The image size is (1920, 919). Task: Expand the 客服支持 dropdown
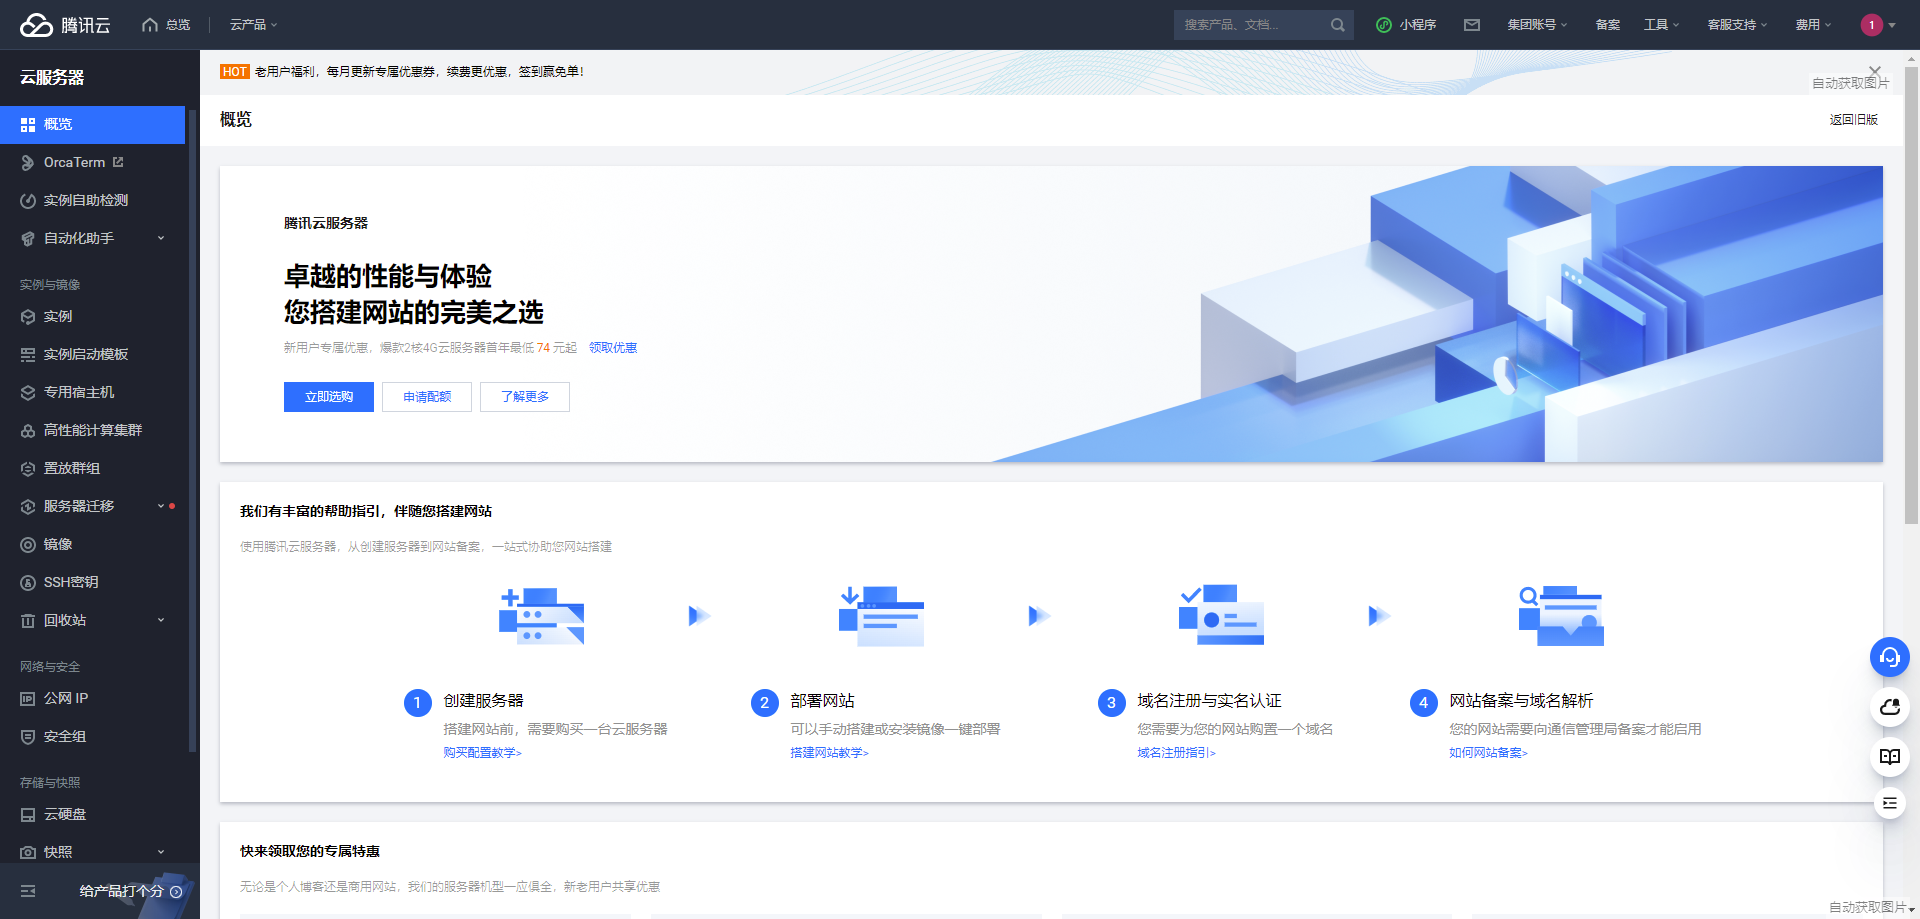pyautogui.click(x=1737, y=25)
